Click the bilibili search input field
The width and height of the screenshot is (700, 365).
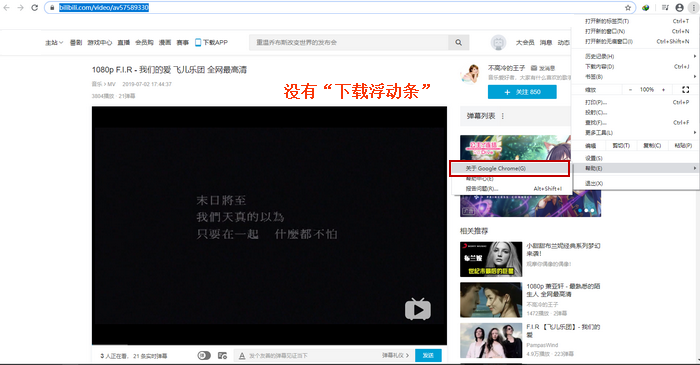pyautogui.click(x=349, y=42)
